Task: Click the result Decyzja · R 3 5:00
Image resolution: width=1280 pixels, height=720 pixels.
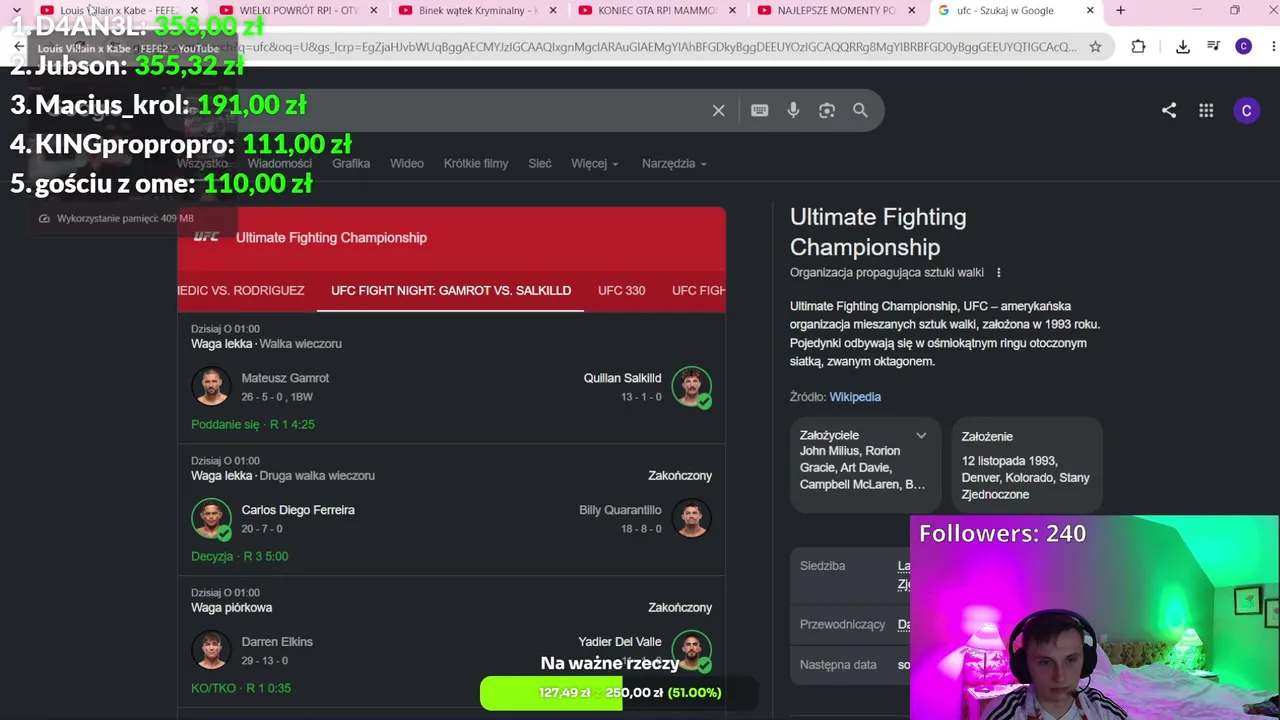Action: [240, 556]
